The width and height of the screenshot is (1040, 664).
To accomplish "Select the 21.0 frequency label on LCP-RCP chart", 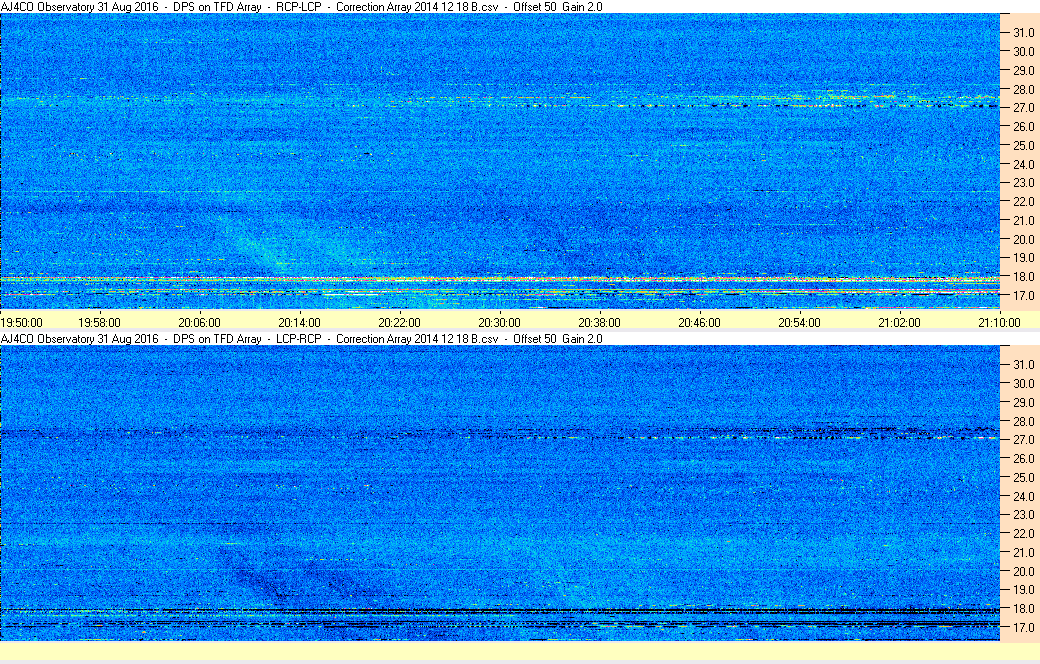I will 1023,553.
